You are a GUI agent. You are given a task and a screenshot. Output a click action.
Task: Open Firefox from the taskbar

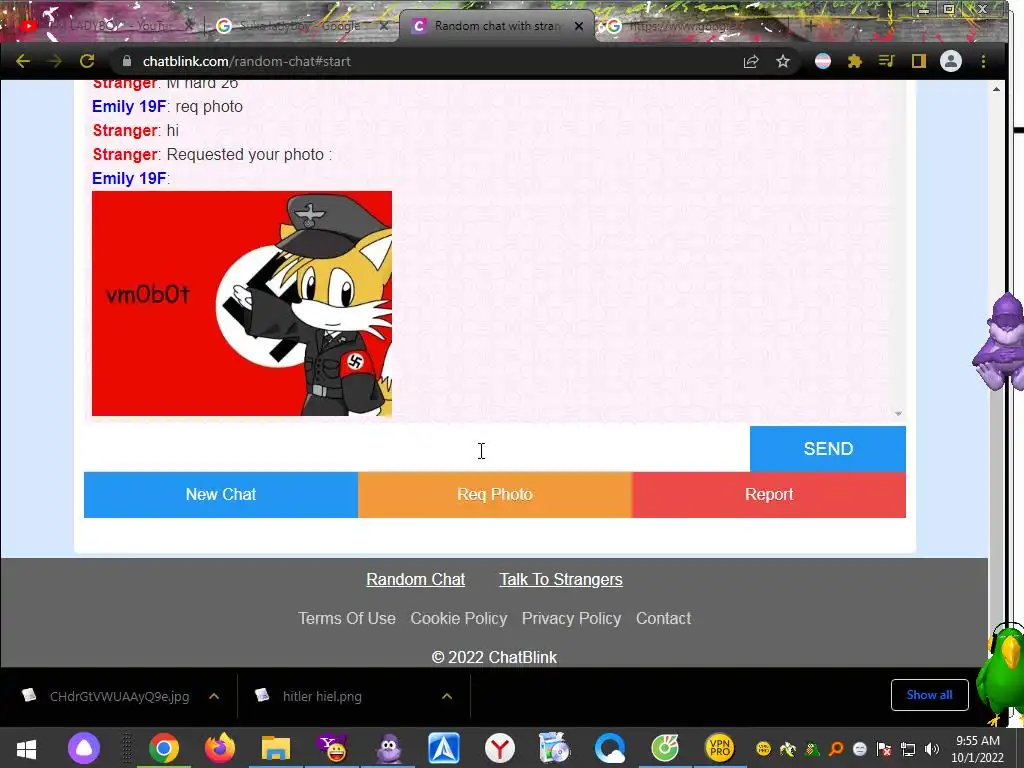[219, 748]
